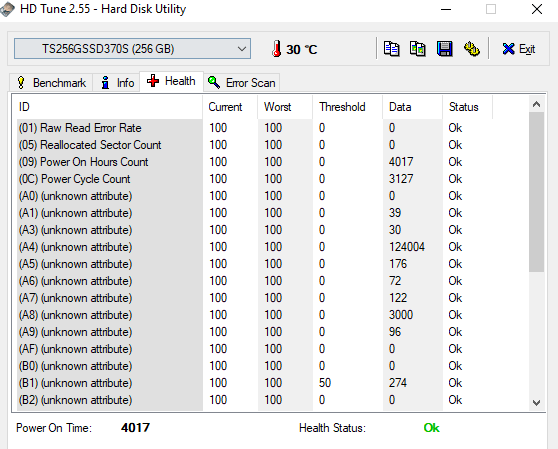This screenshot has width=558, height=449.
Task: Open the Error Scan tab
Action: coord(242,83)
